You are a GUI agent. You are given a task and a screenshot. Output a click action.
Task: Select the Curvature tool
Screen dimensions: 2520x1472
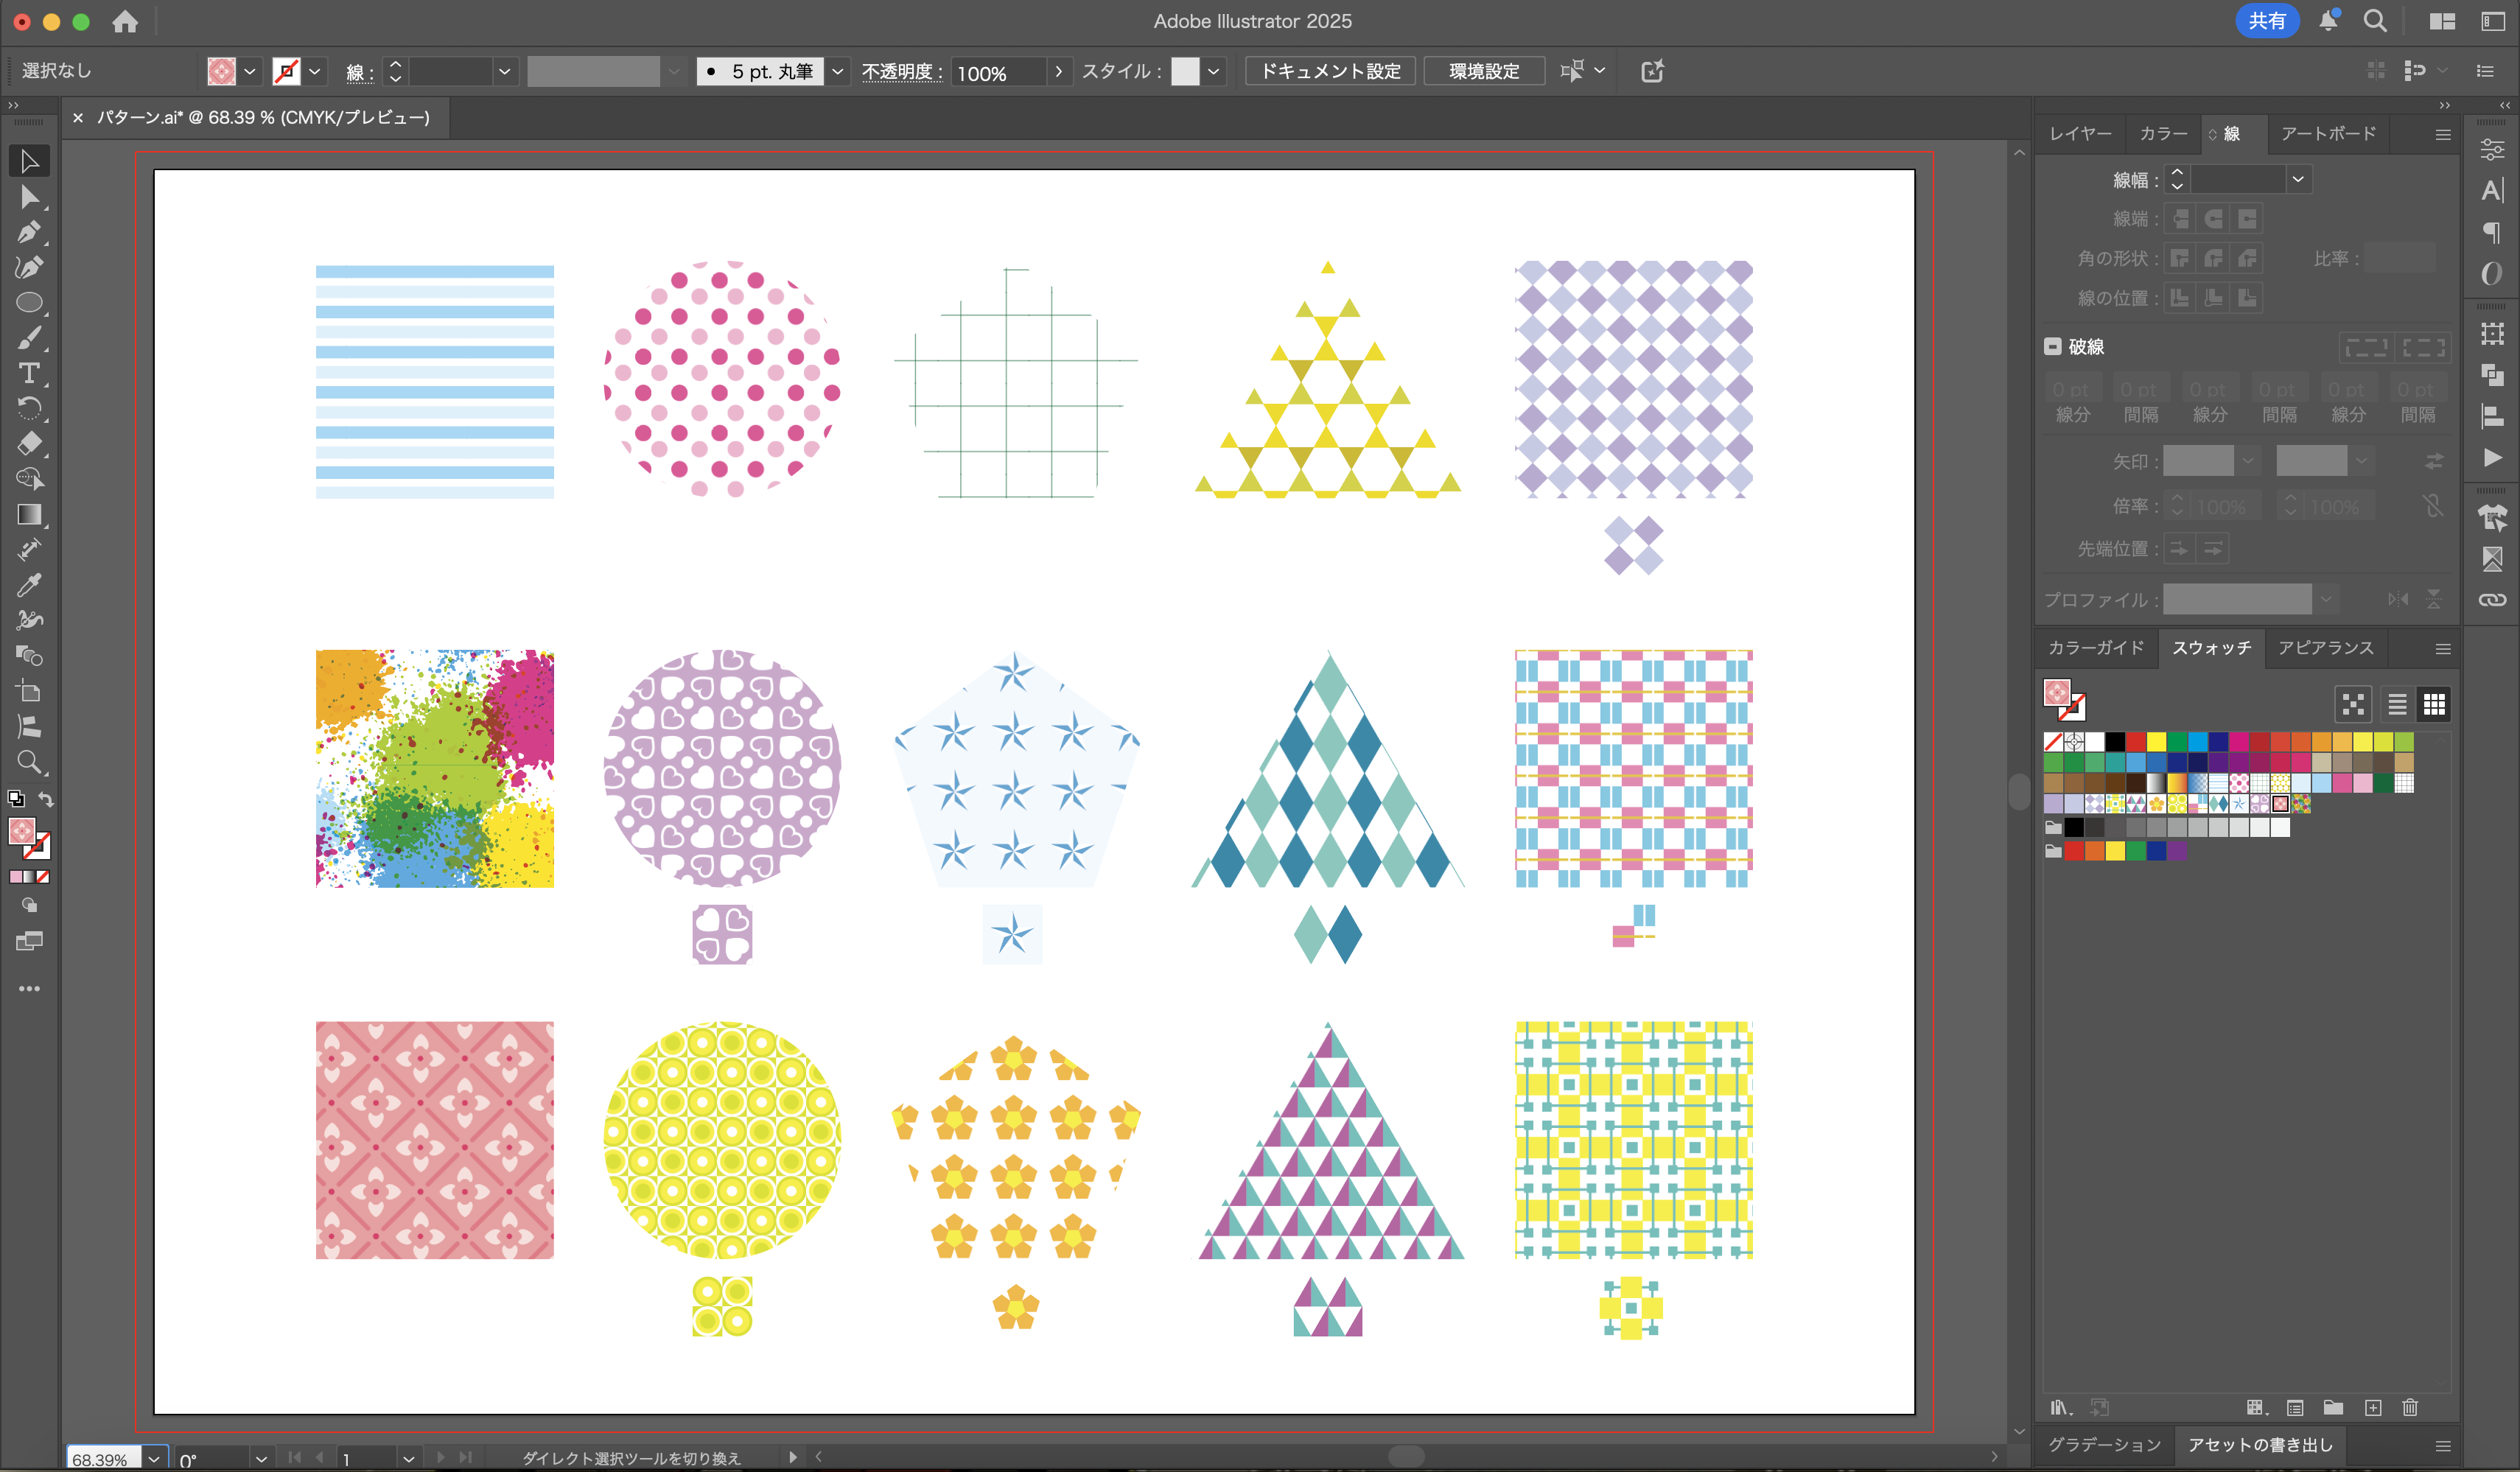(x=29, y=268)
